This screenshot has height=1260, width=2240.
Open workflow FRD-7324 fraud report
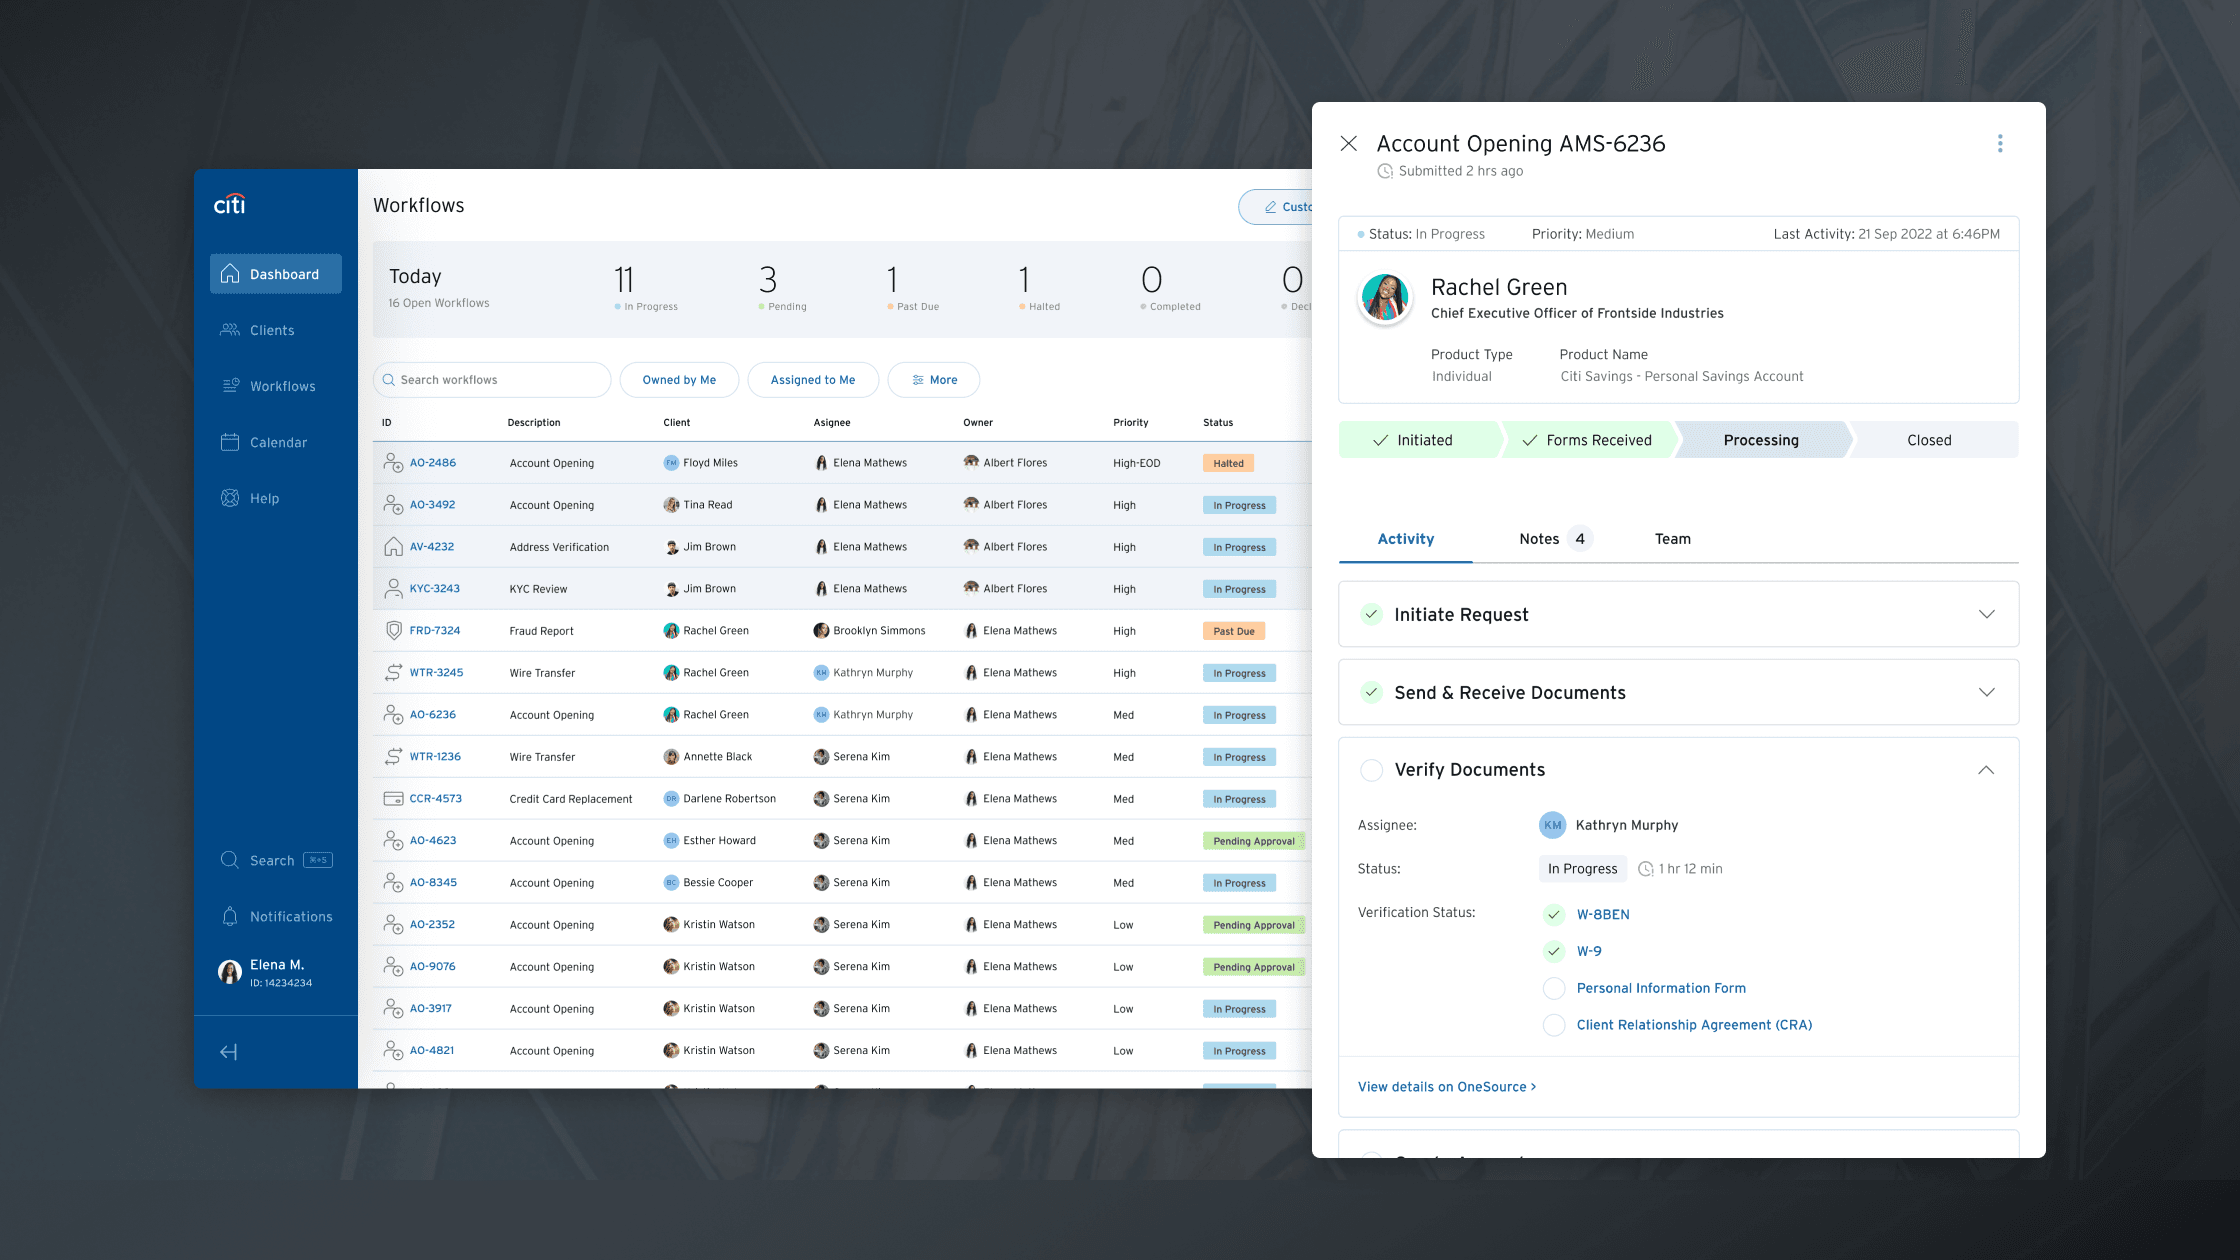click(x=435, y=631)
